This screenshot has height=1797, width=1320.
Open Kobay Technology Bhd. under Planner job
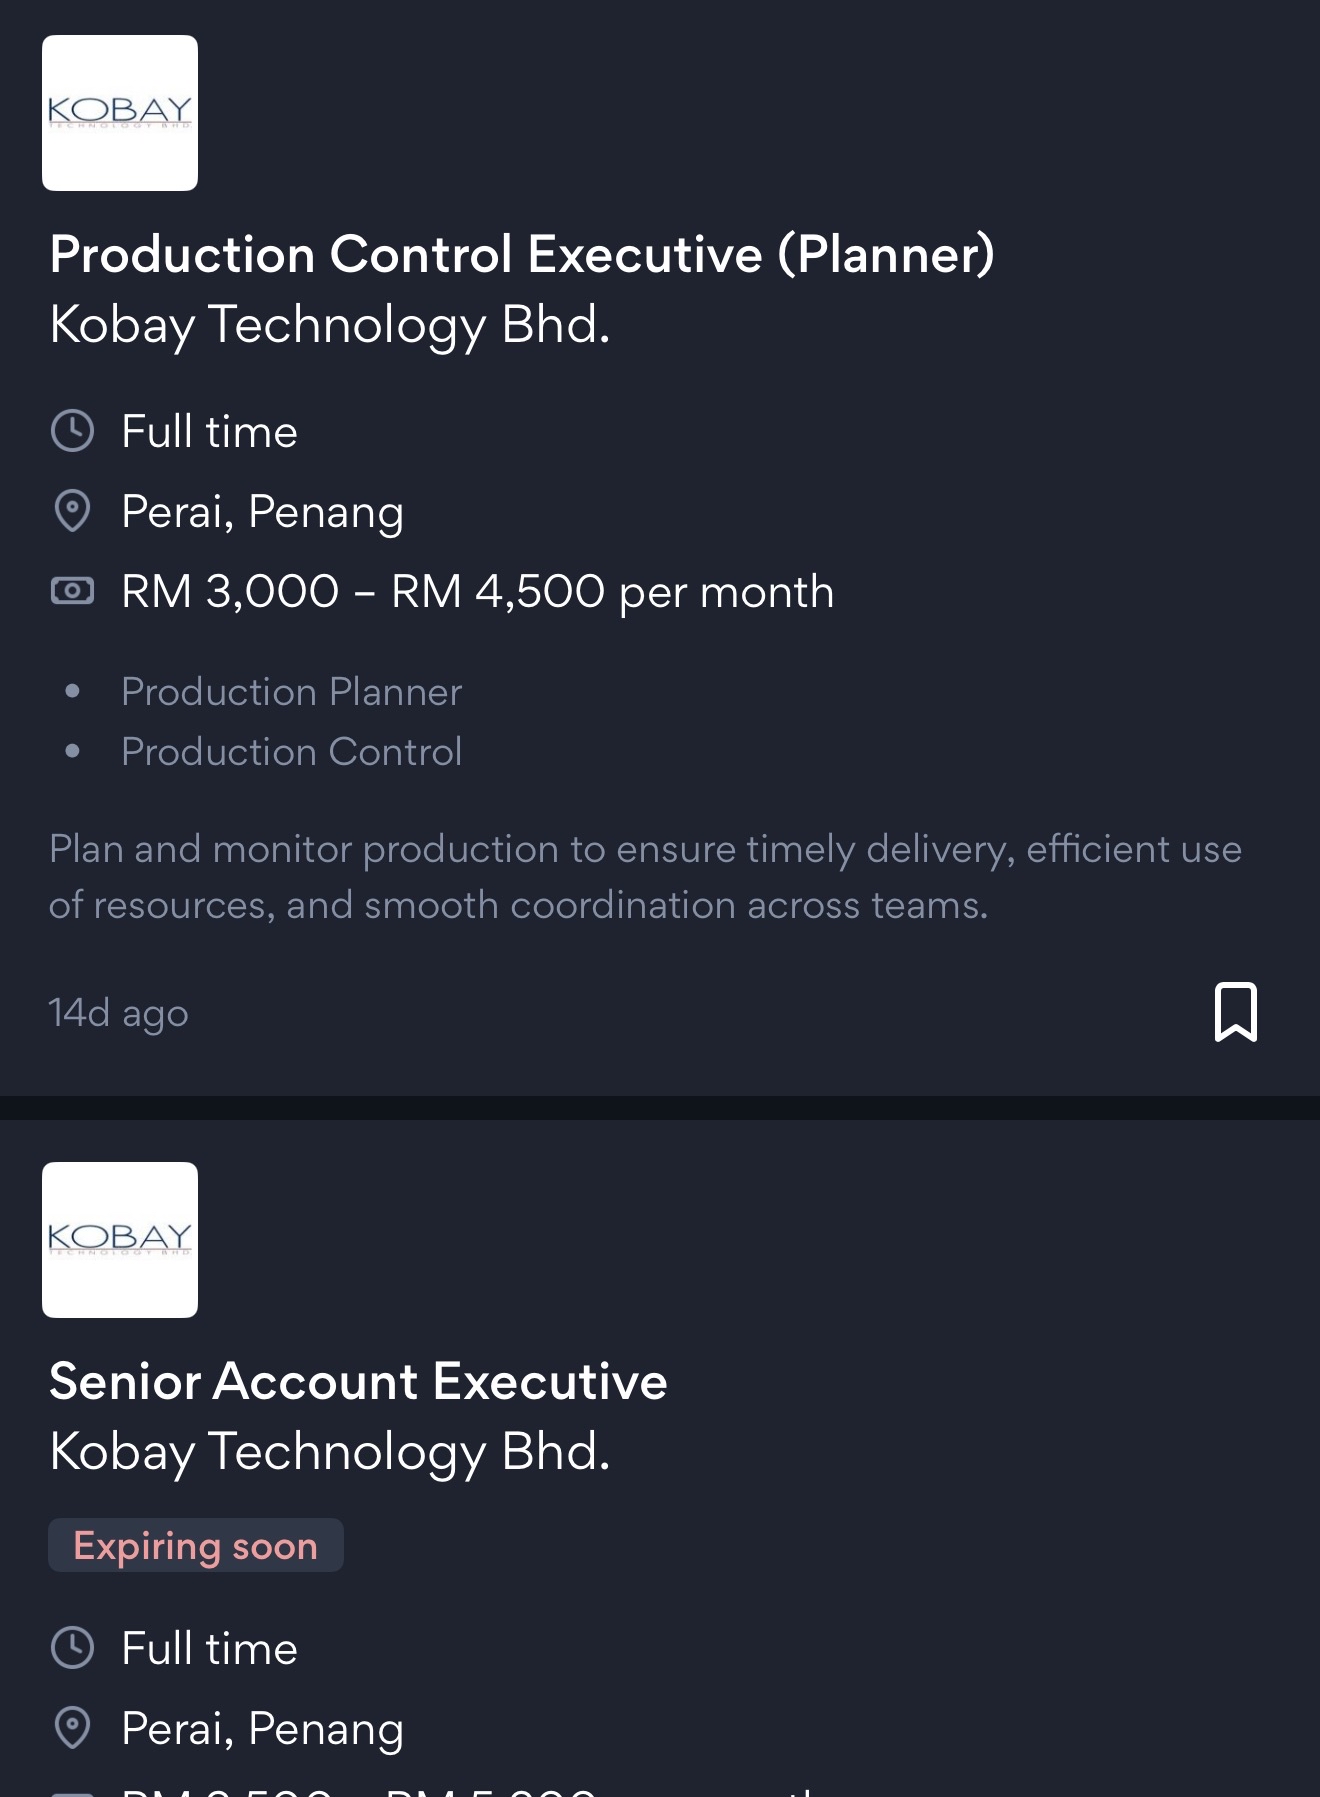pos(330,325)
